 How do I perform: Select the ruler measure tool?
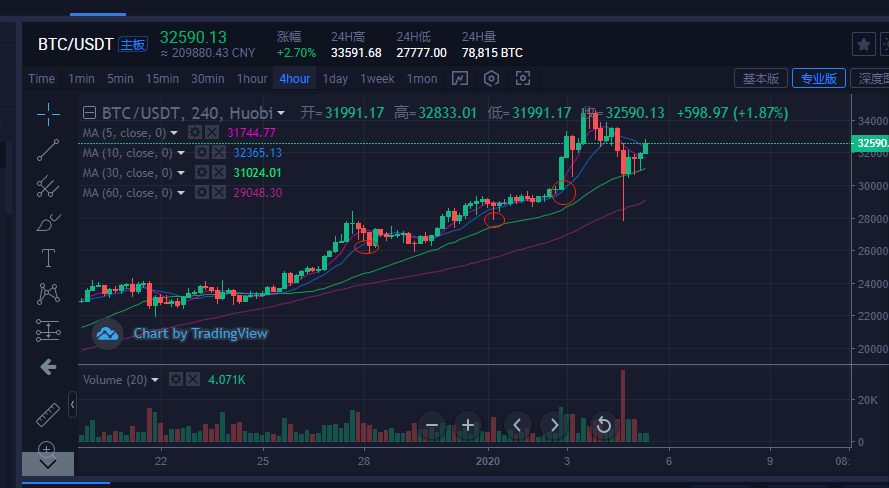click(x=48, y=414)
